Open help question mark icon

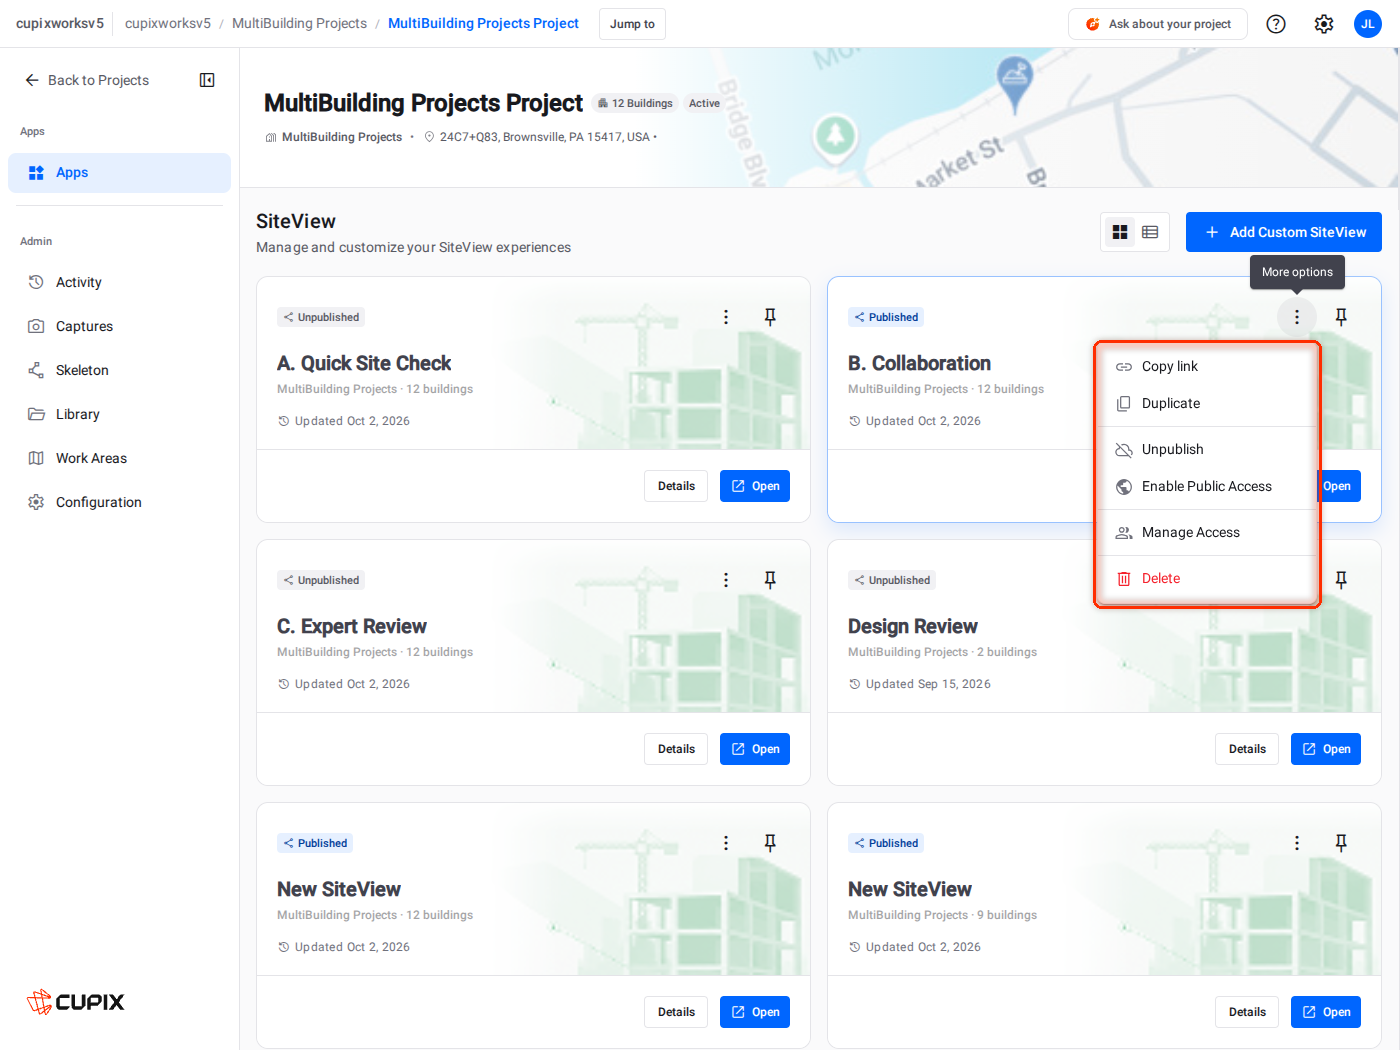click(x=1276, y=24)
